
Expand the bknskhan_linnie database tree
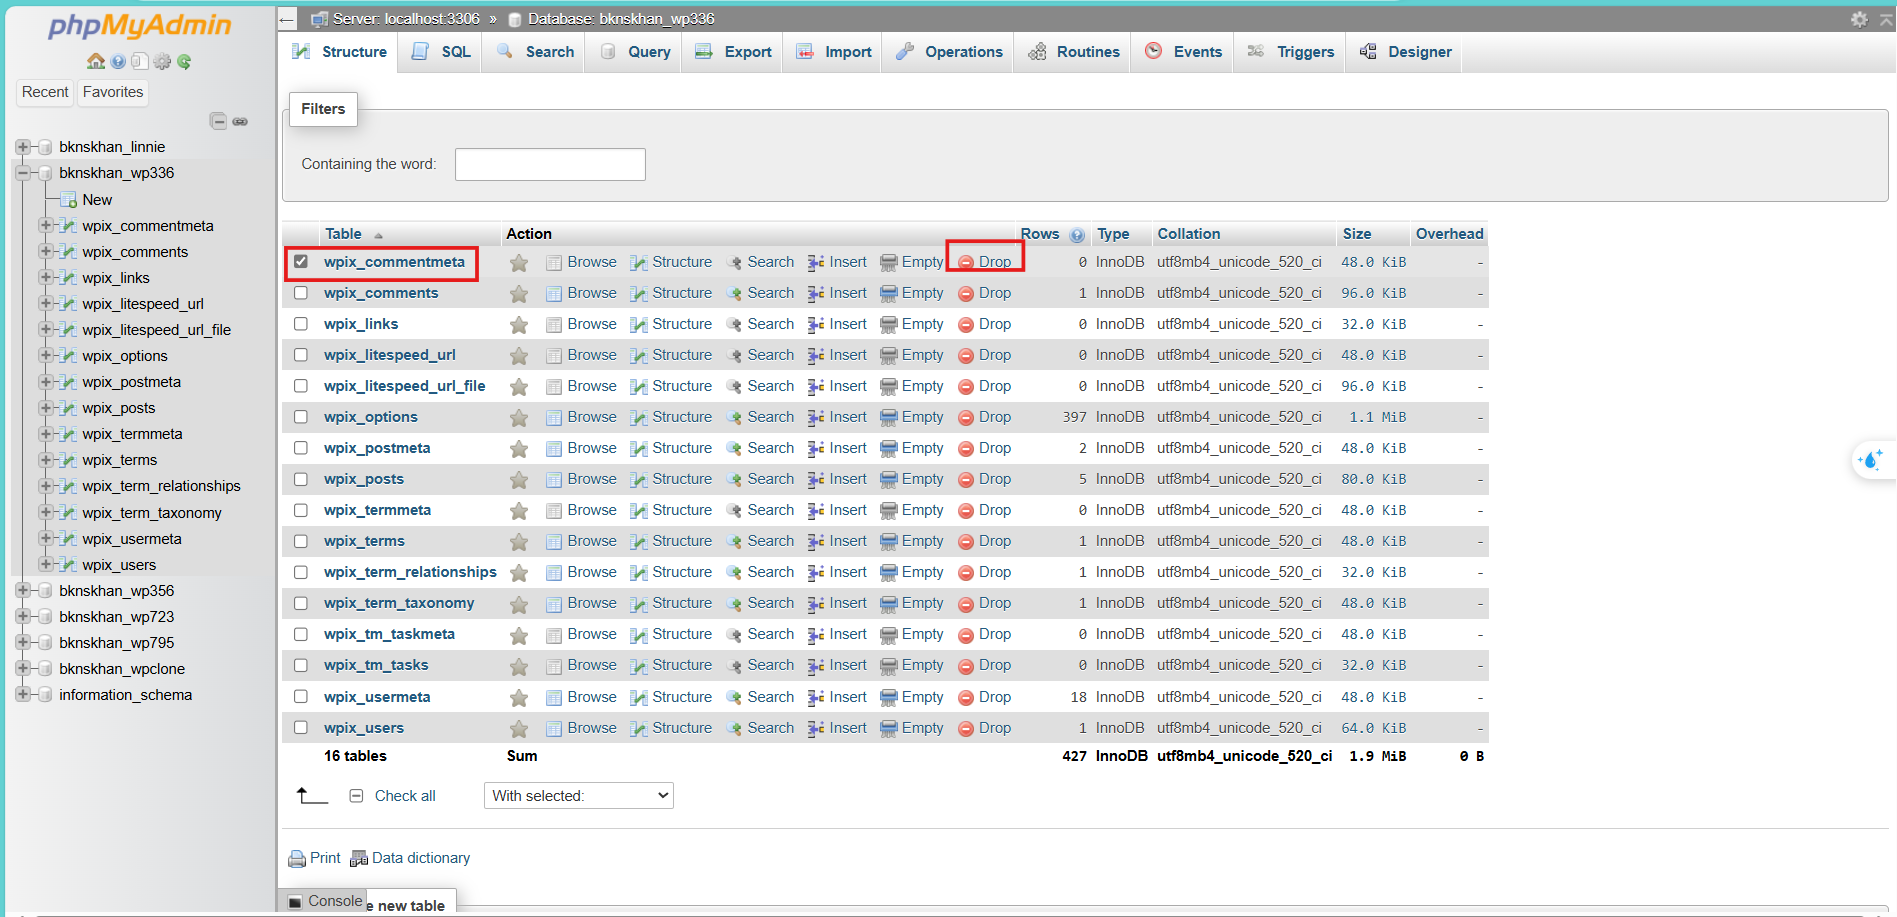click(22, 147)
